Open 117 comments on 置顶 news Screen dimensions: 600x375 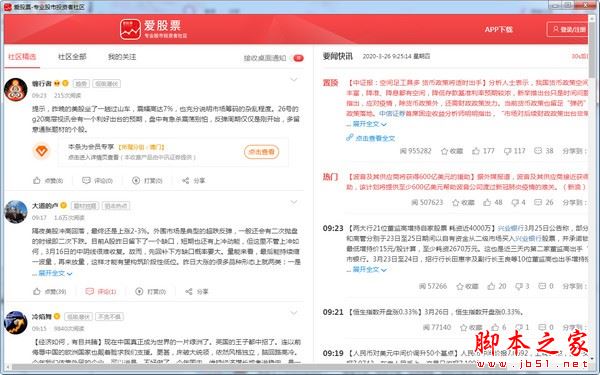515,151
